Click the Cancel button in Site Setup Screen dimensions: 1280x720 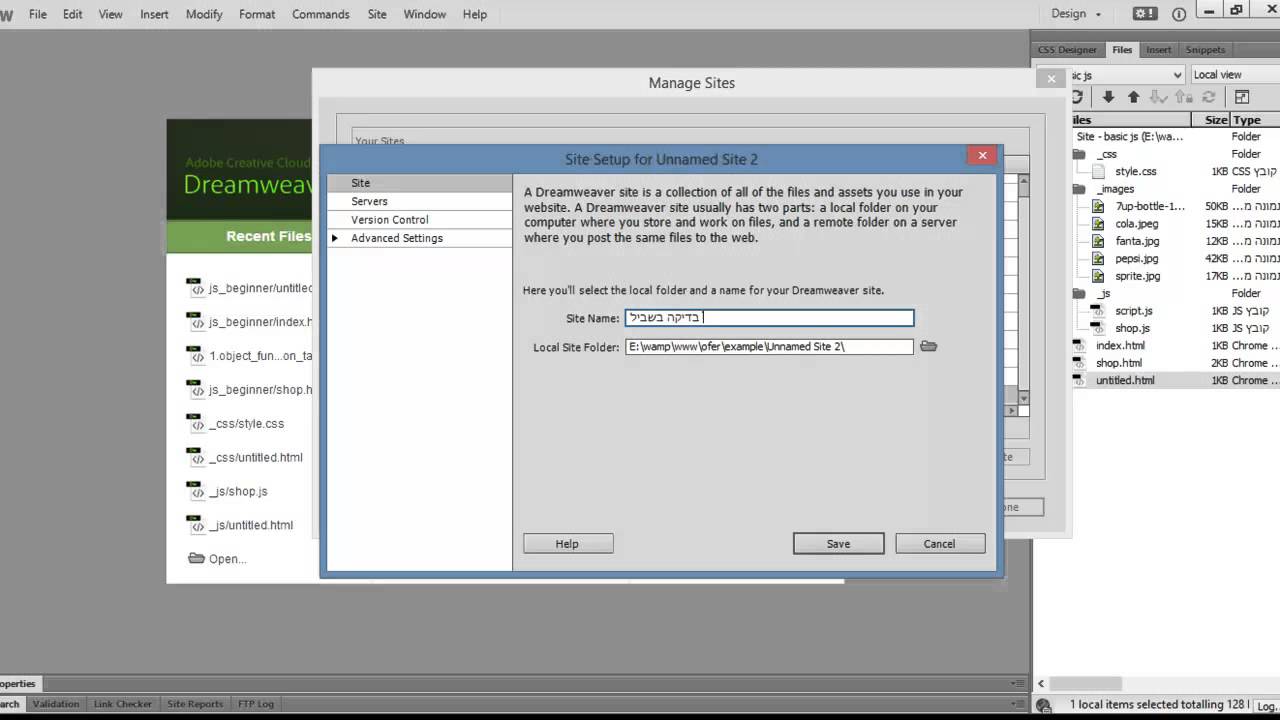coord(939,544)
